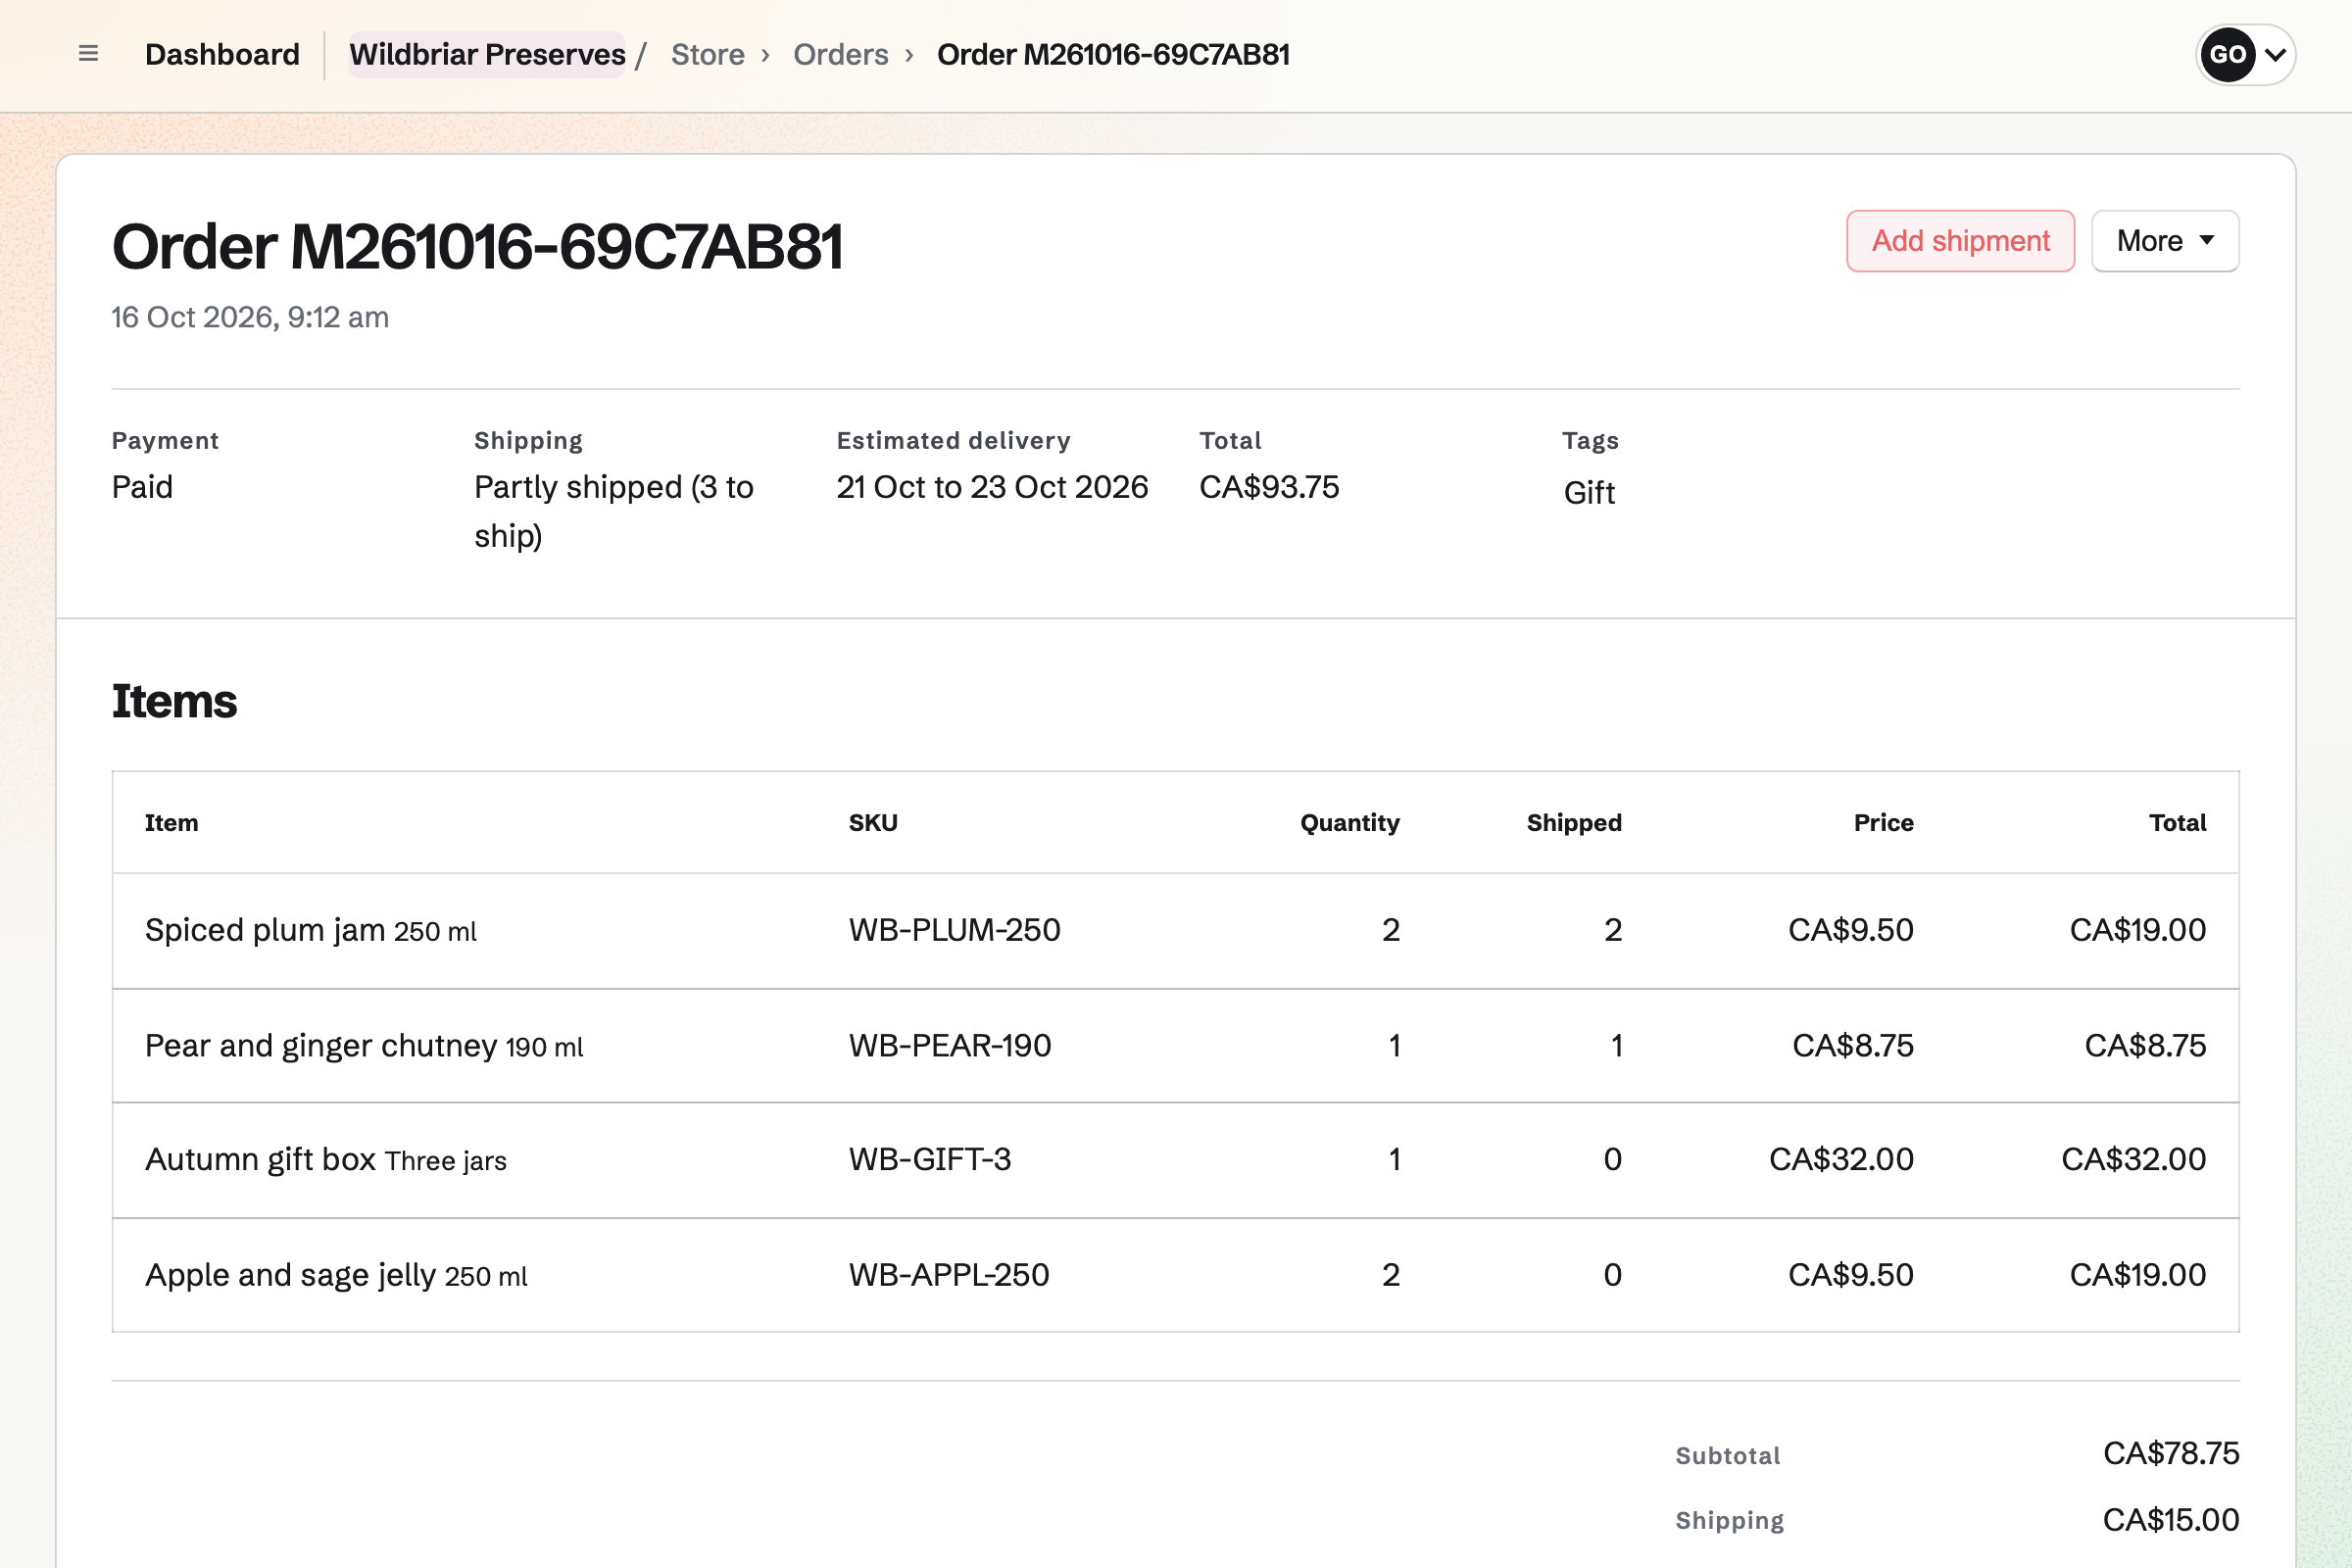The width and height of the screenshot is (2352, 1568).
Task: Expand the More actions dropdown
Action: pyautogui.click(x=2164, y=241)
